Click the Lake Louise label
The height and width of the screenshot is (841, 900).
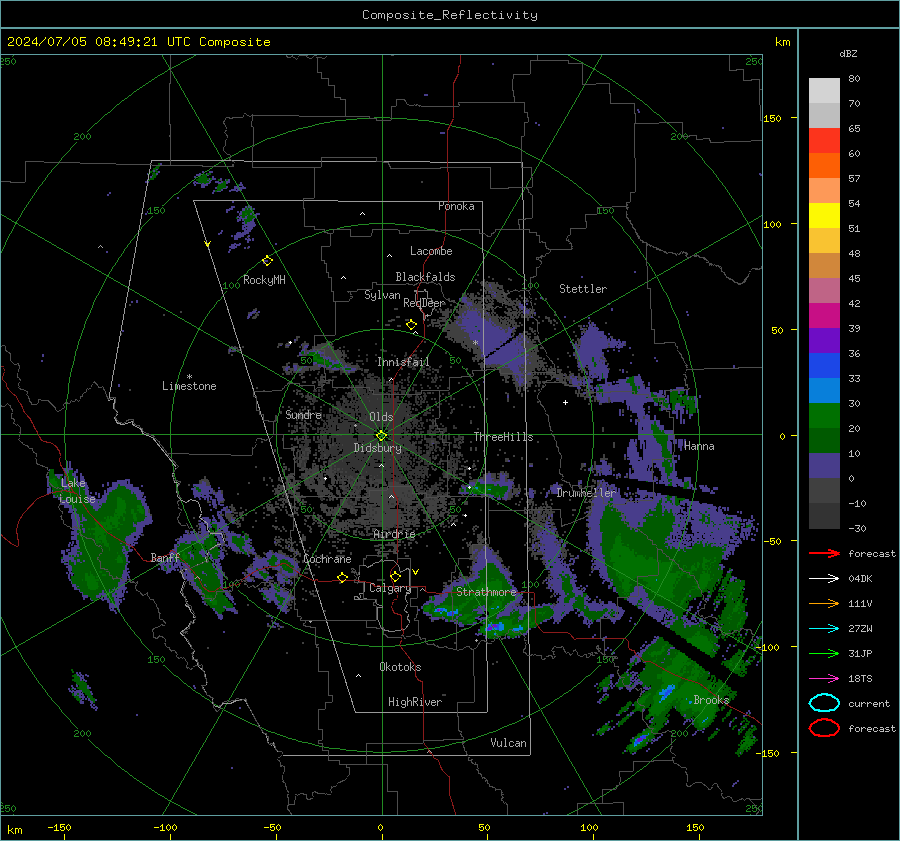[77, 491]
